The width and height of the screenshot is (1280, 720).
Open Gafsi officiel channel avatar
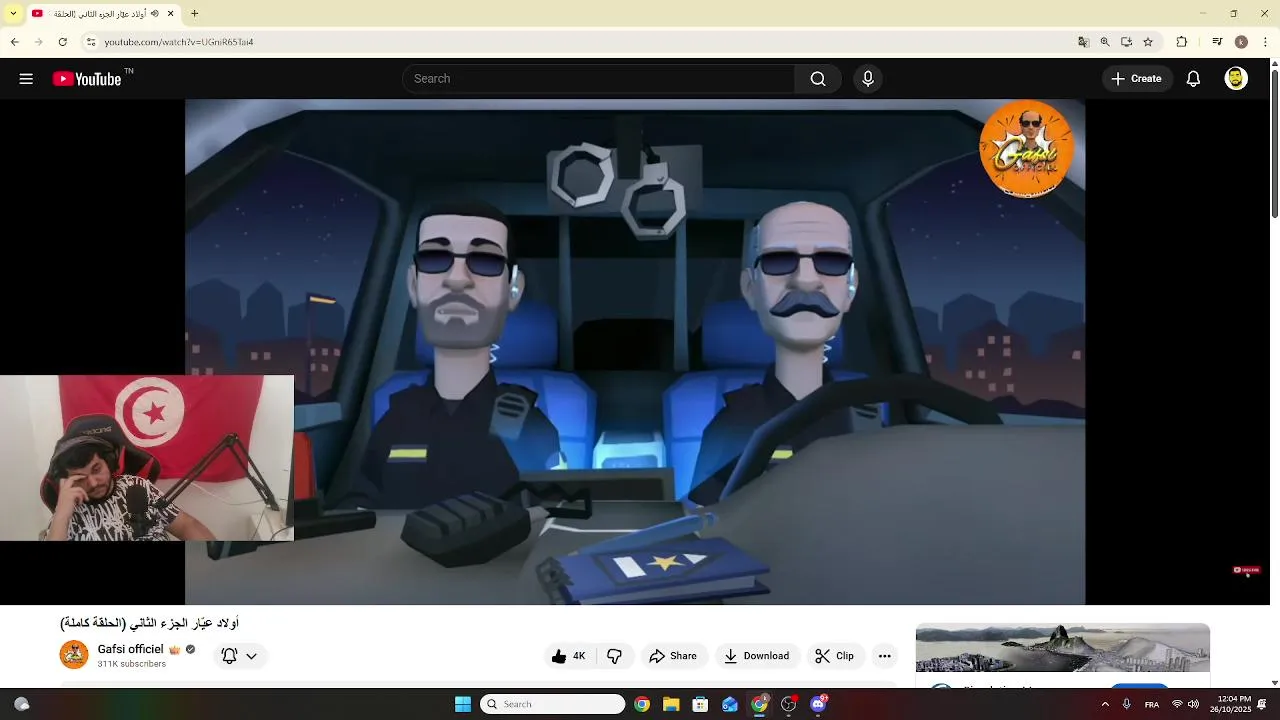[74, 655]
